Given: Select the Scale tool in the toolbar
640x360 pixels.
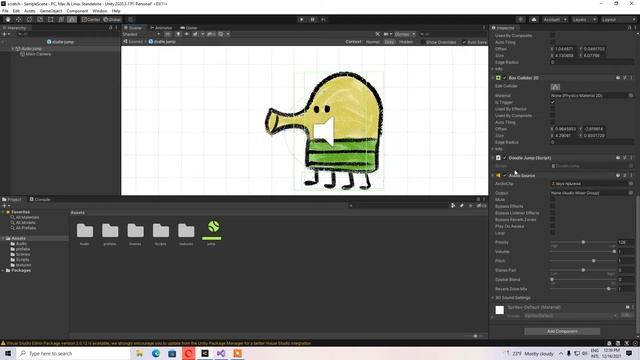Looking at the screenshot, I should 40,20.
